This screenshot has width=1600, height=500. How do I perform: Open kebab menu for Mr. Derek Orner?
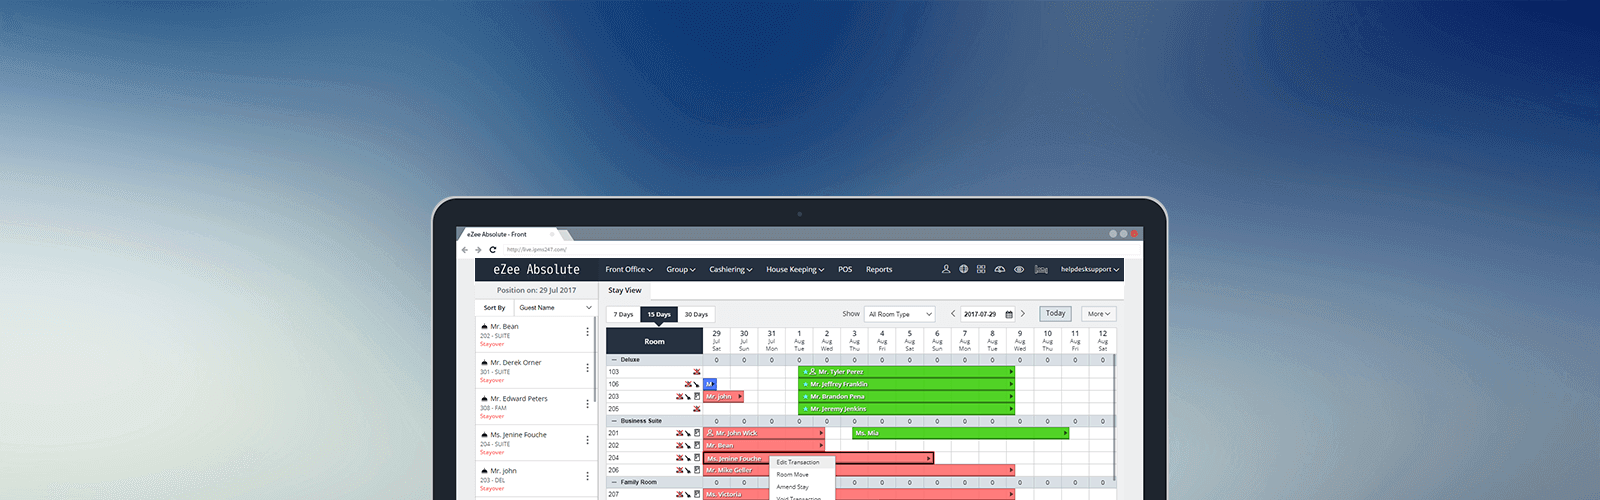pos(587,368)
